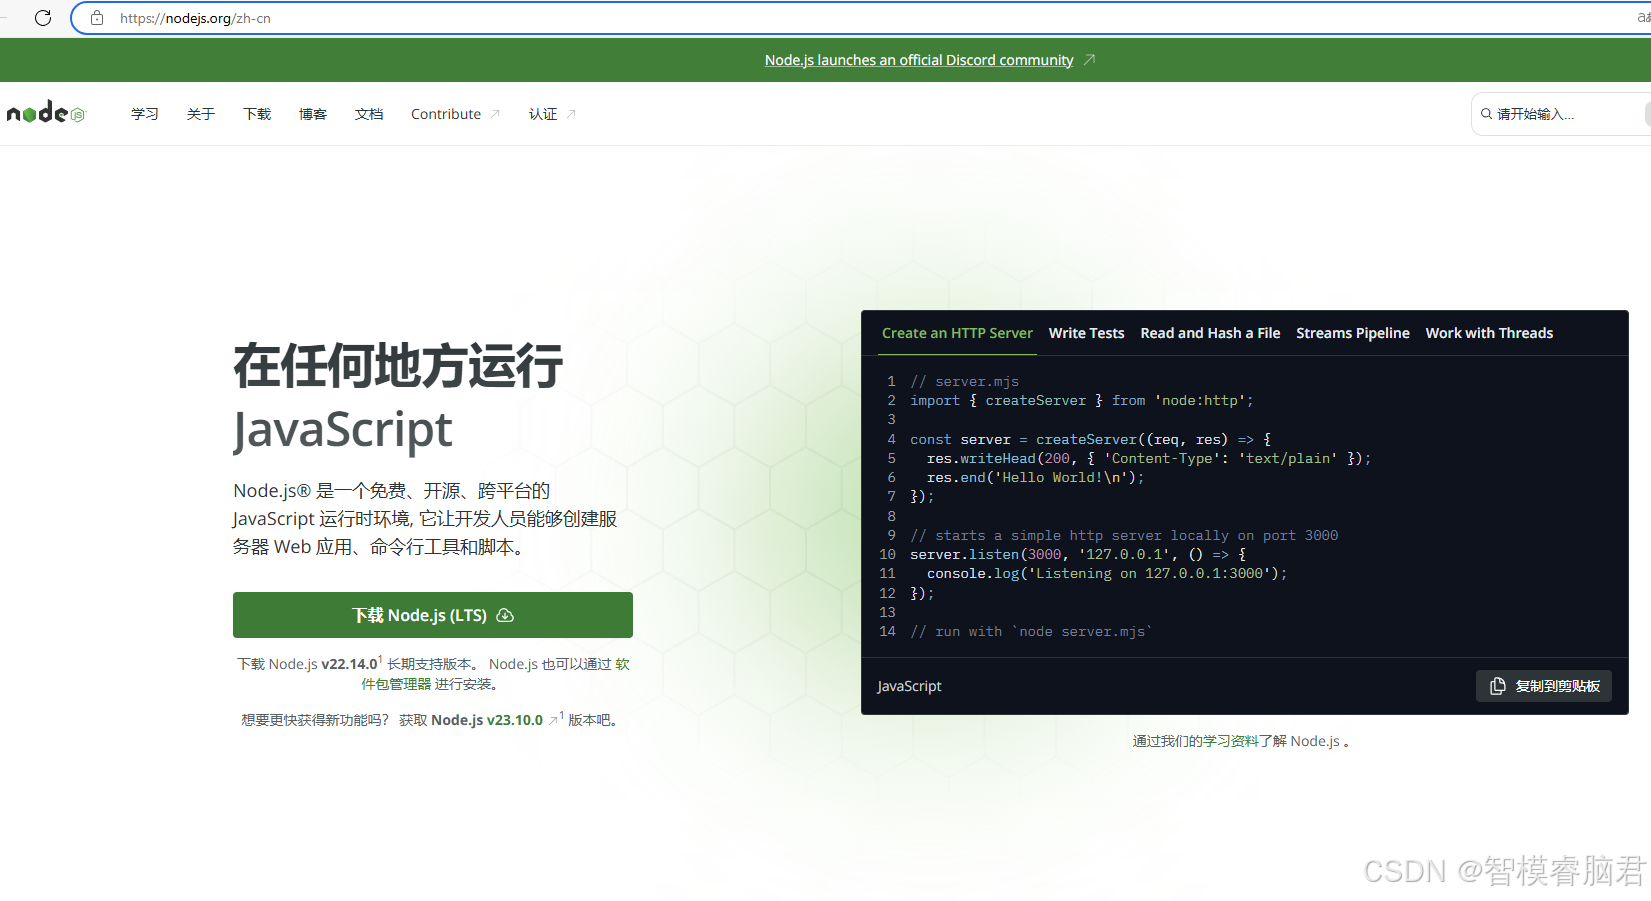Switch to the Streams Pipeline tab

coord(1353,333)
